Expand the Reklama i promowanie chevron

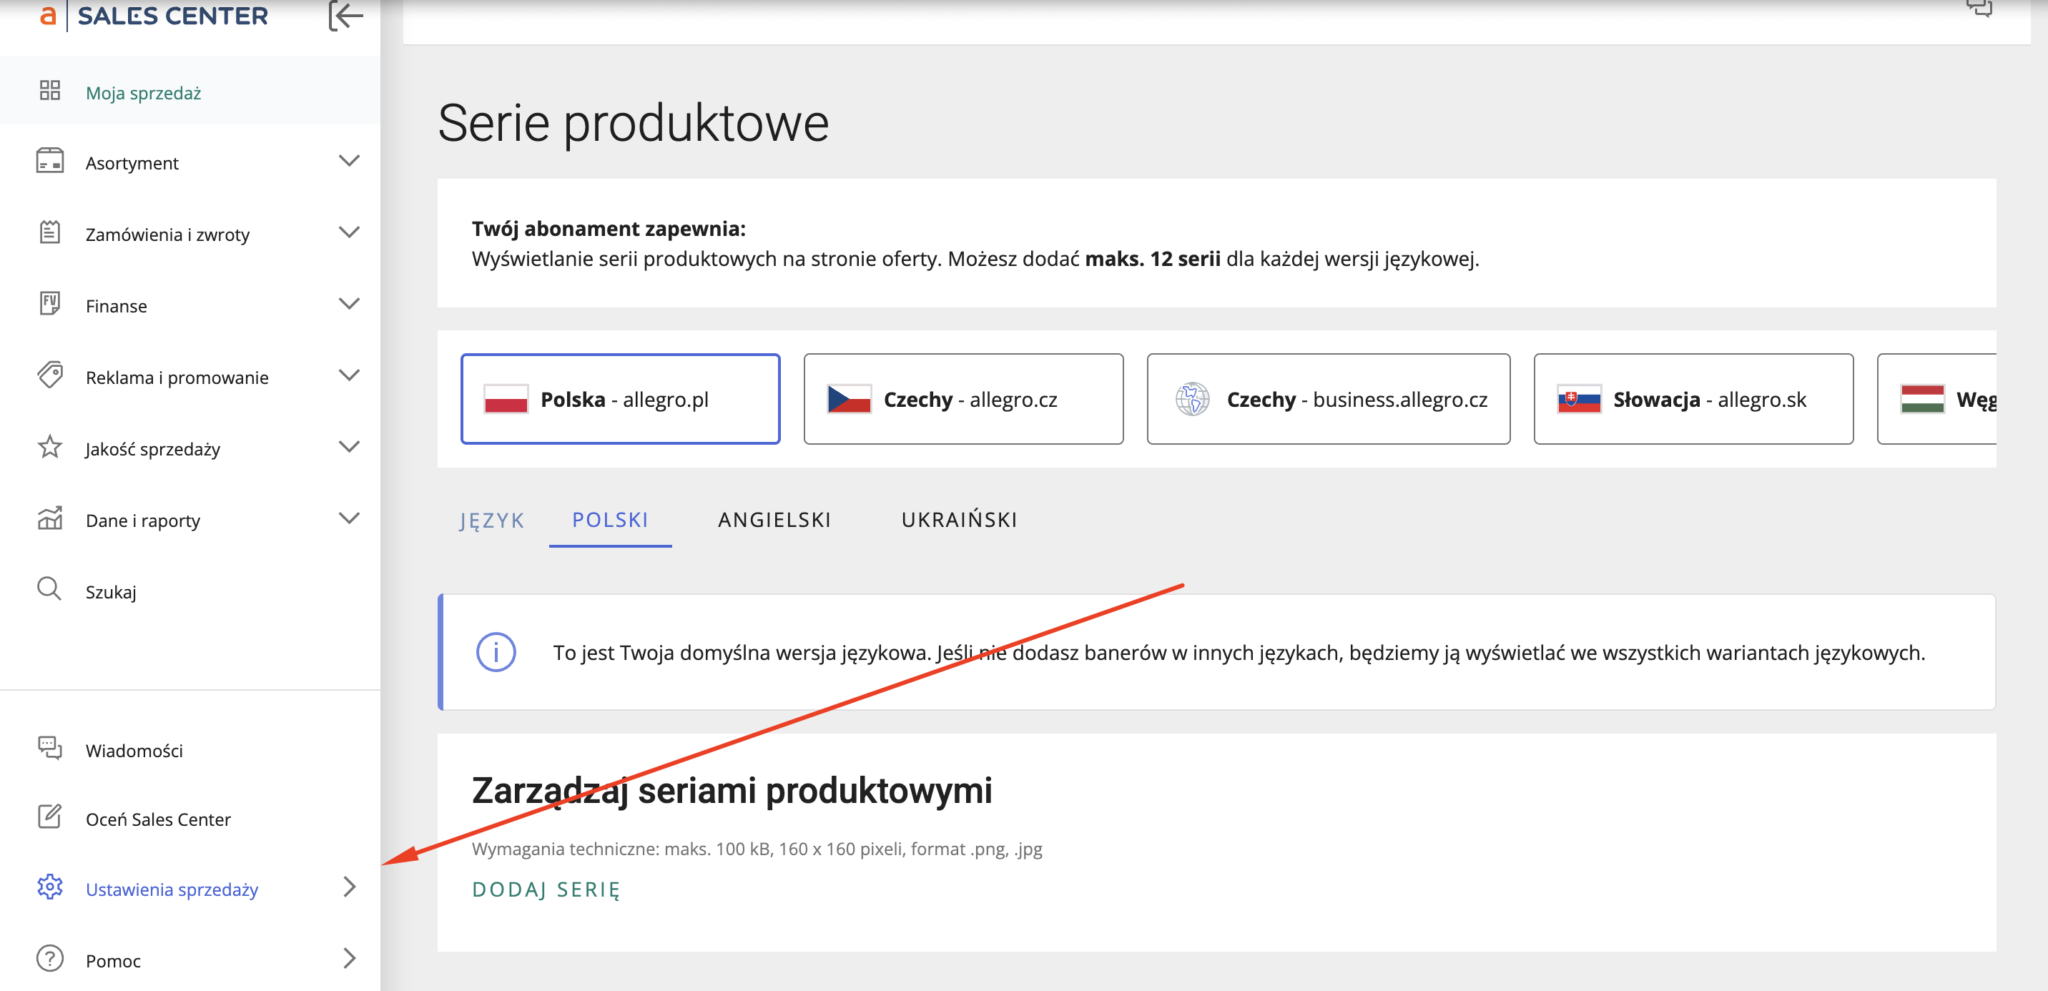pyautogui.click(x=349, y=376)
